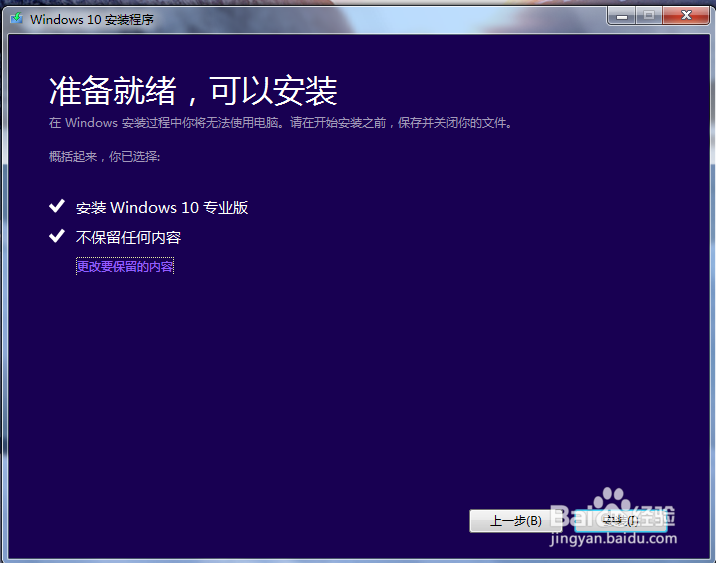This screenshot has width=716, height=563.
Task: Click the disabled maximize button in title bar
Action: tap(648, 16)
